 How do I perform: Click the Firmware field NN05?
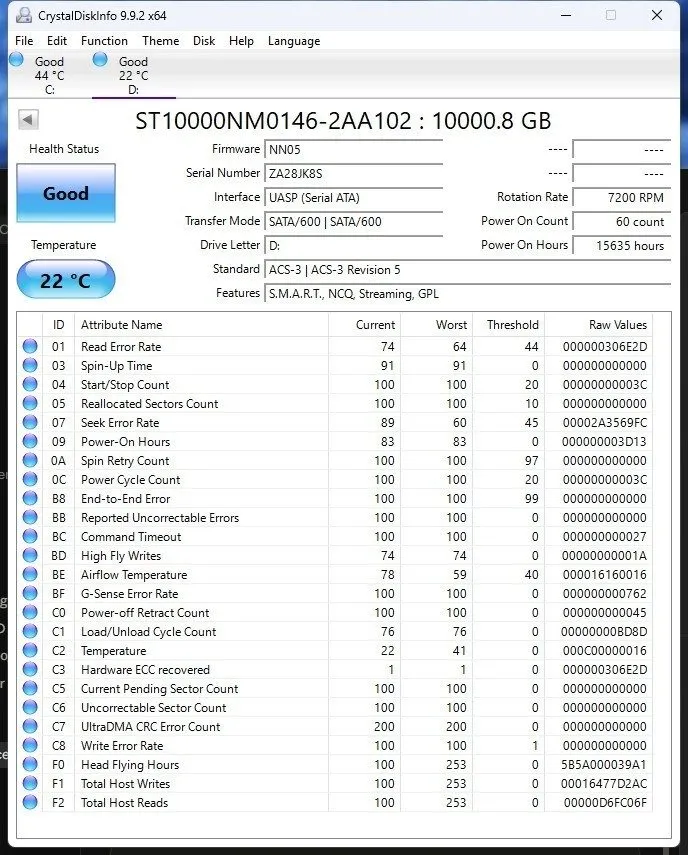point(353,149)
